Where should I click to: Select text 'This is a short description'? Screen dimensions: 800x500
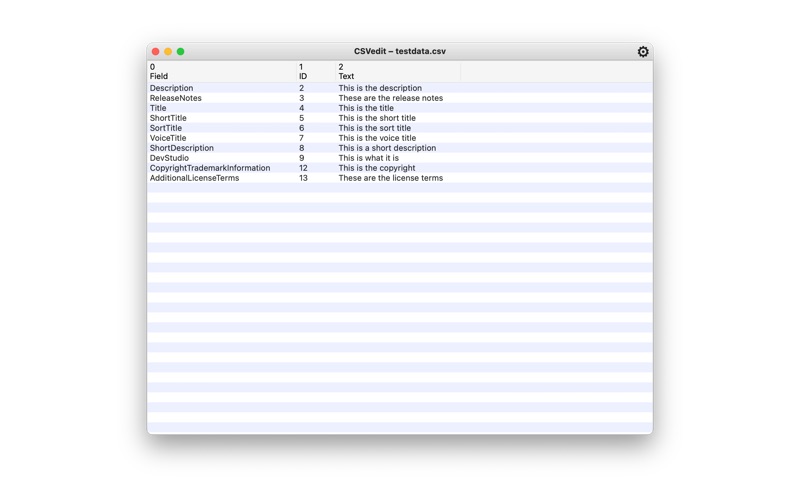[x=387, y=148]
